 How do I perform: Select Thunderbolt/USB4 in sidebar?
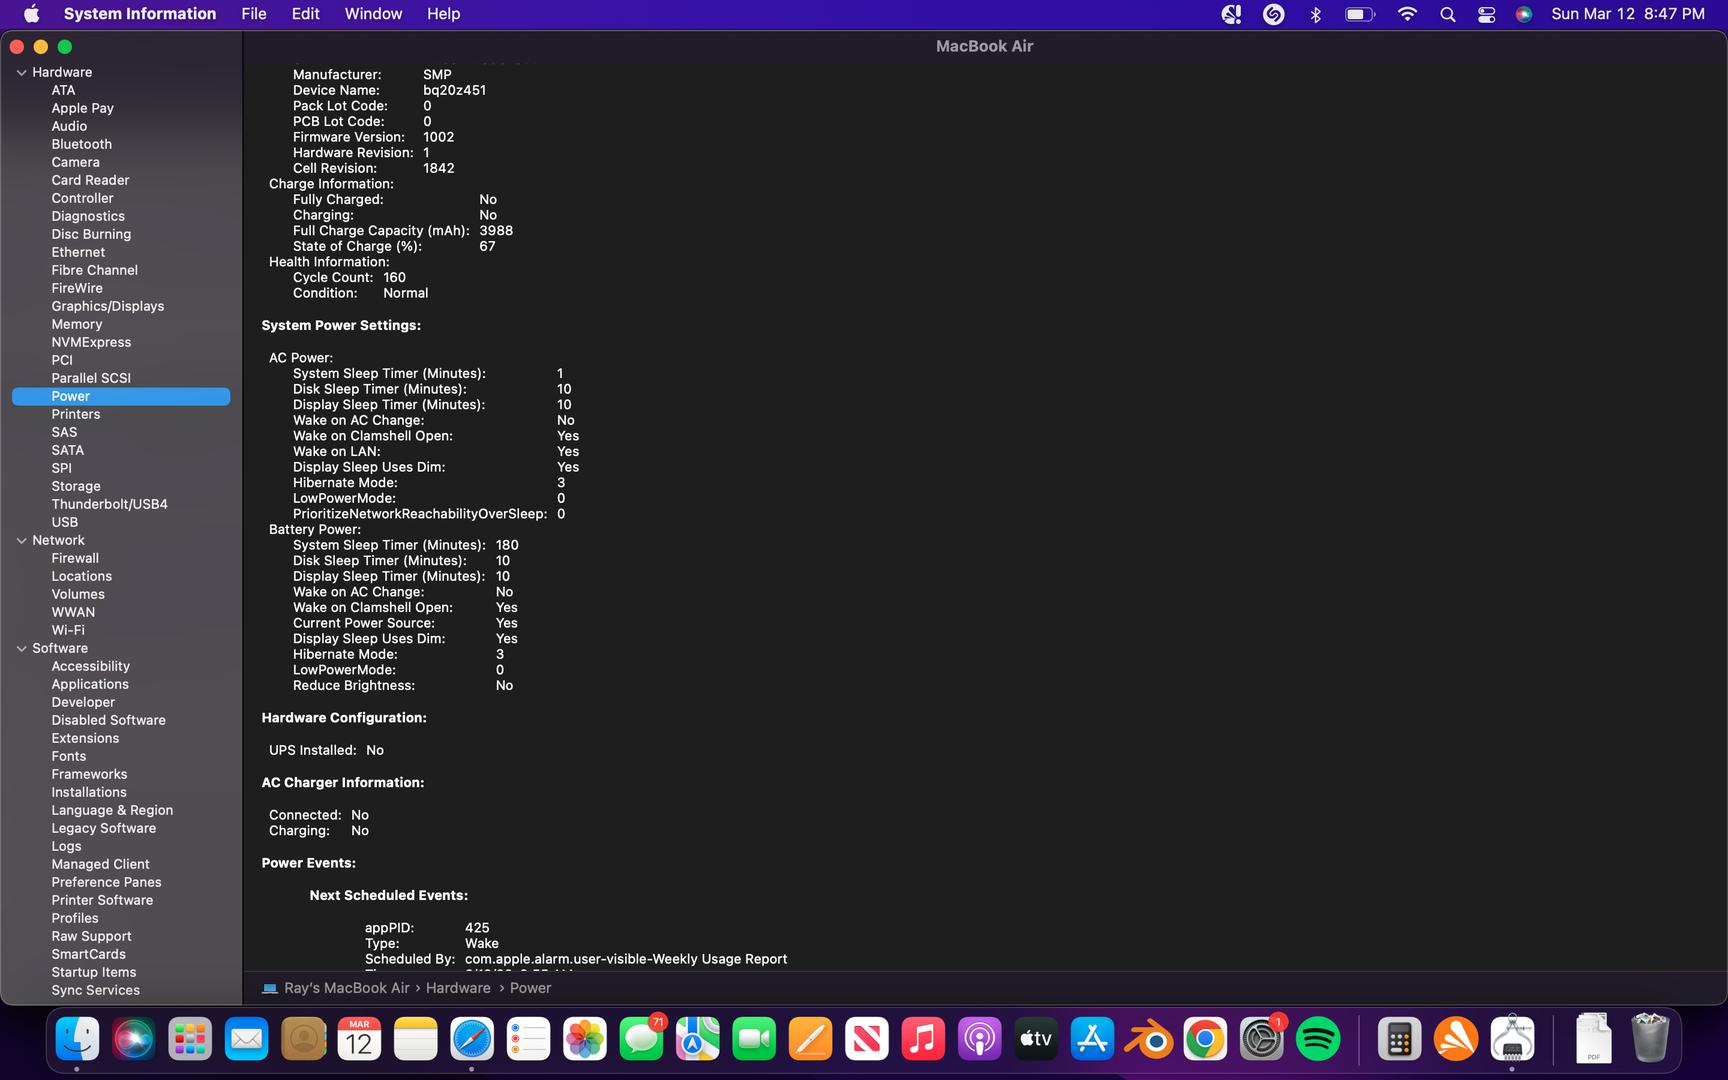(109, 504)
